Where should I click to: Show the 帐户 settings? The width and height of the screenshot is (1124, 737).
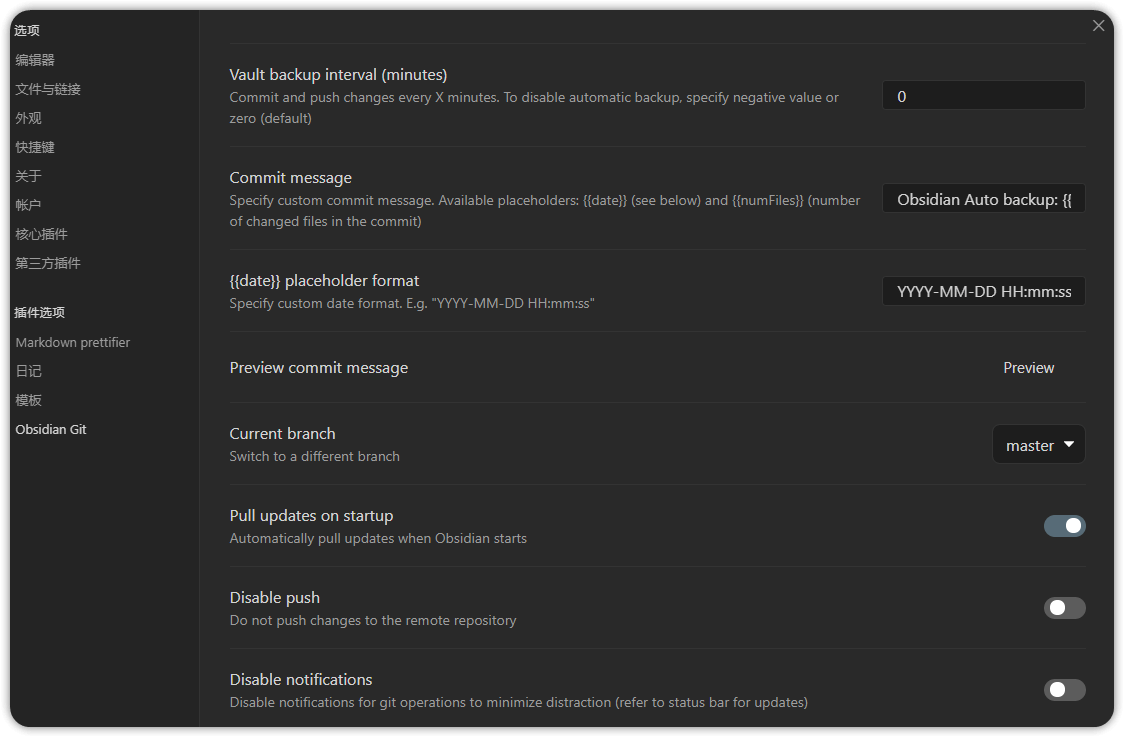[29, 205]
